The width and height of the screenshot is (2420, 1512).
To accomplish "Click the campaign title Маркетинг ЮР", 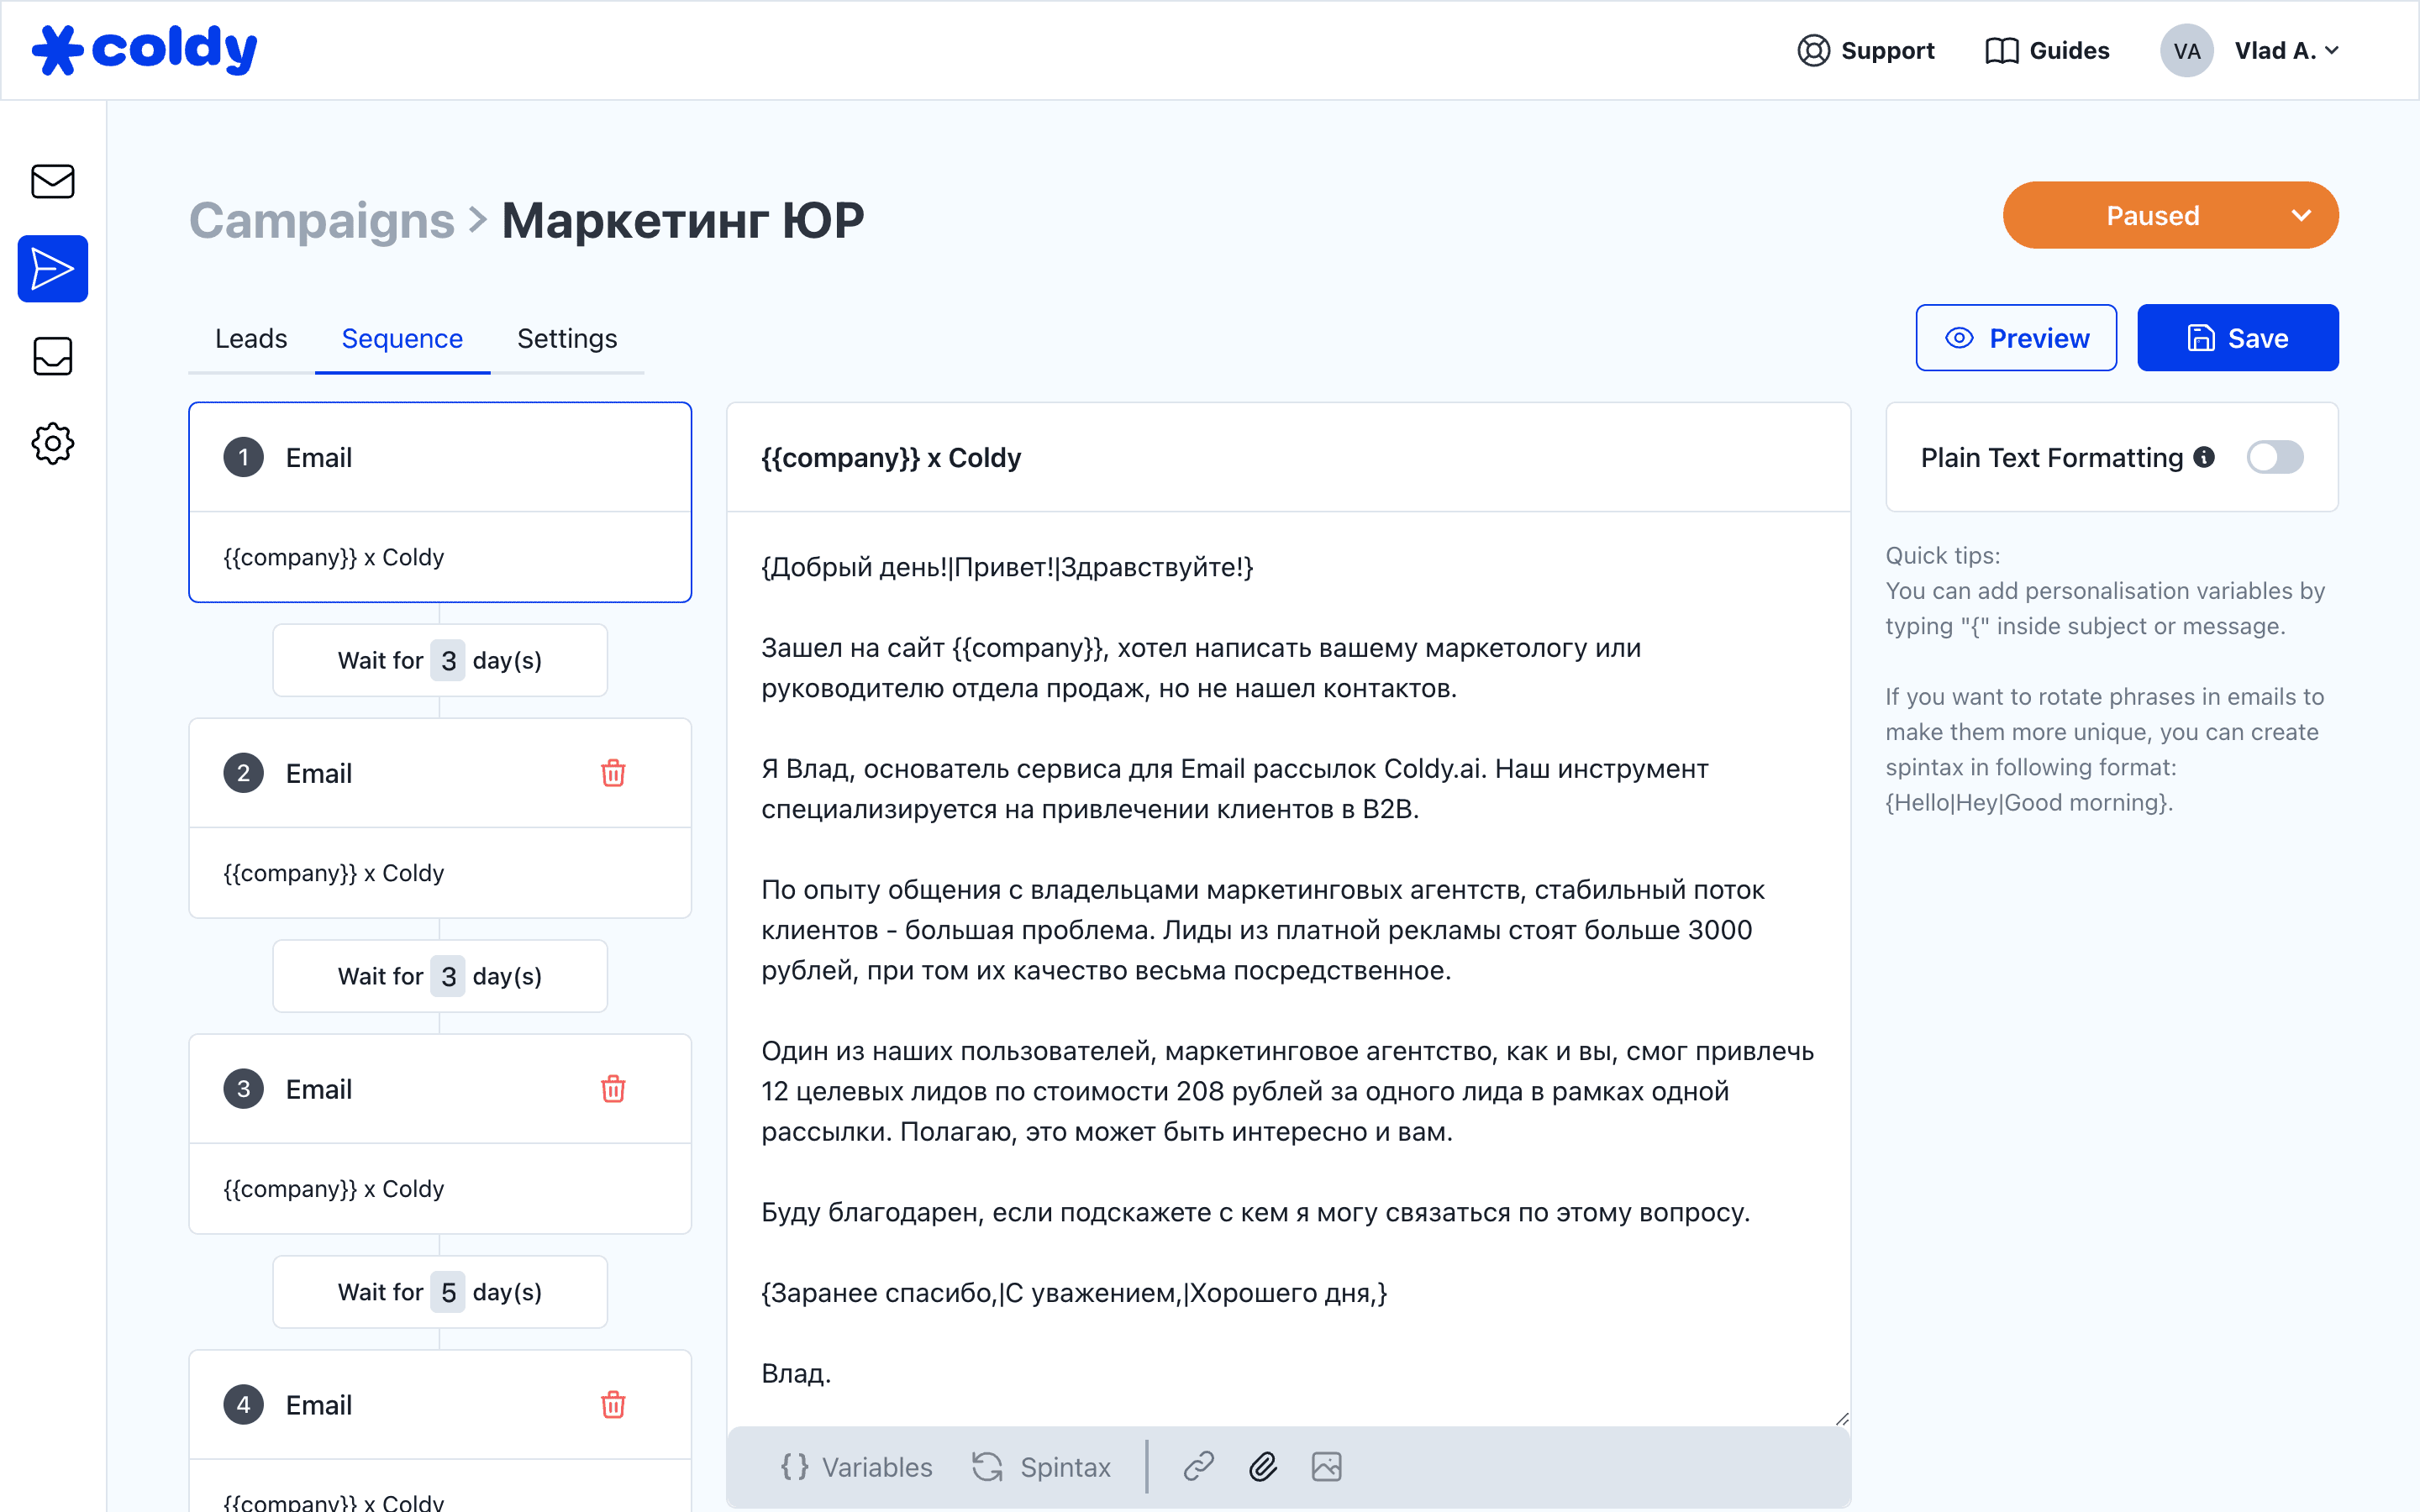I will pos(683,220).
